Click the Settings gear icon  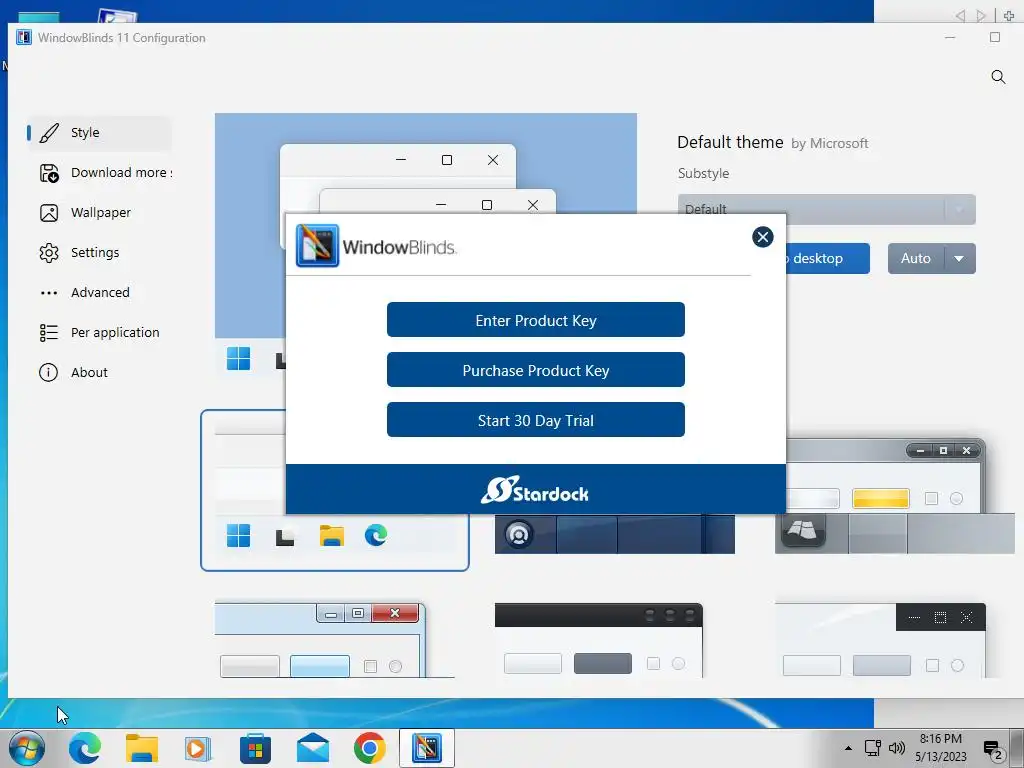[49, 253]
